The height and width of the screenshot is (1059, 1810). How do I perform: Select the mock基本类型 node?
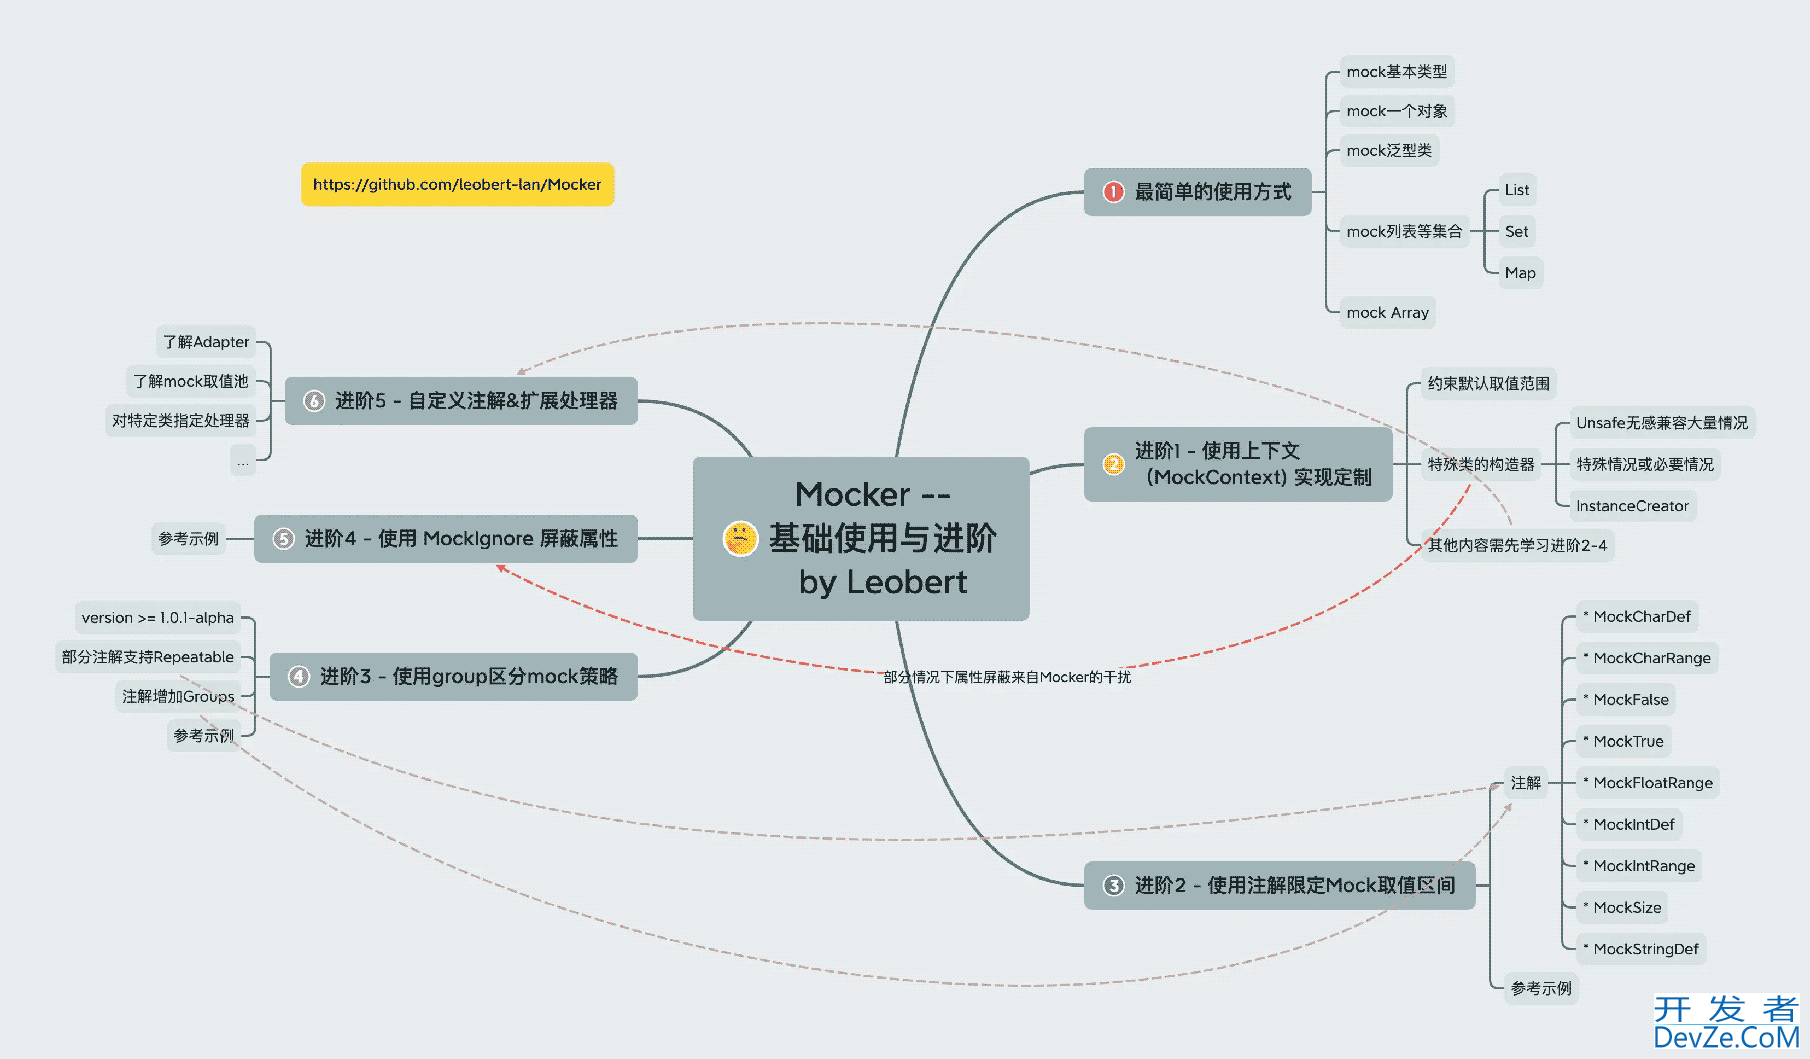coord(1396,71)
